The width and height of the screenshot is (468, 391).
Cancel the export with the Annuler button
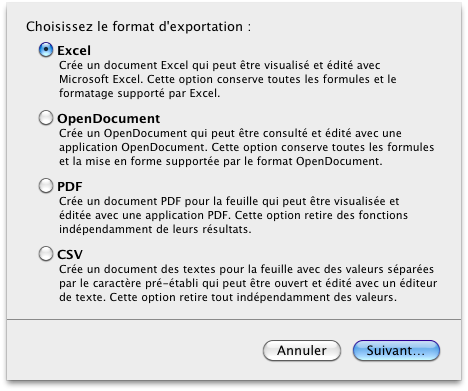point(302,350)
